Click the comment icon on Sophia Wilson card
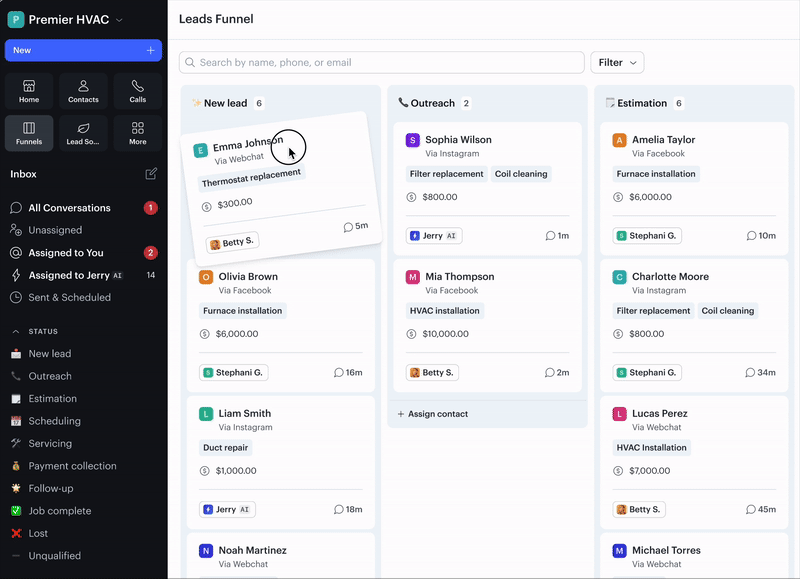The height and width of the screenshot is (579, 800). click(550, 236)
